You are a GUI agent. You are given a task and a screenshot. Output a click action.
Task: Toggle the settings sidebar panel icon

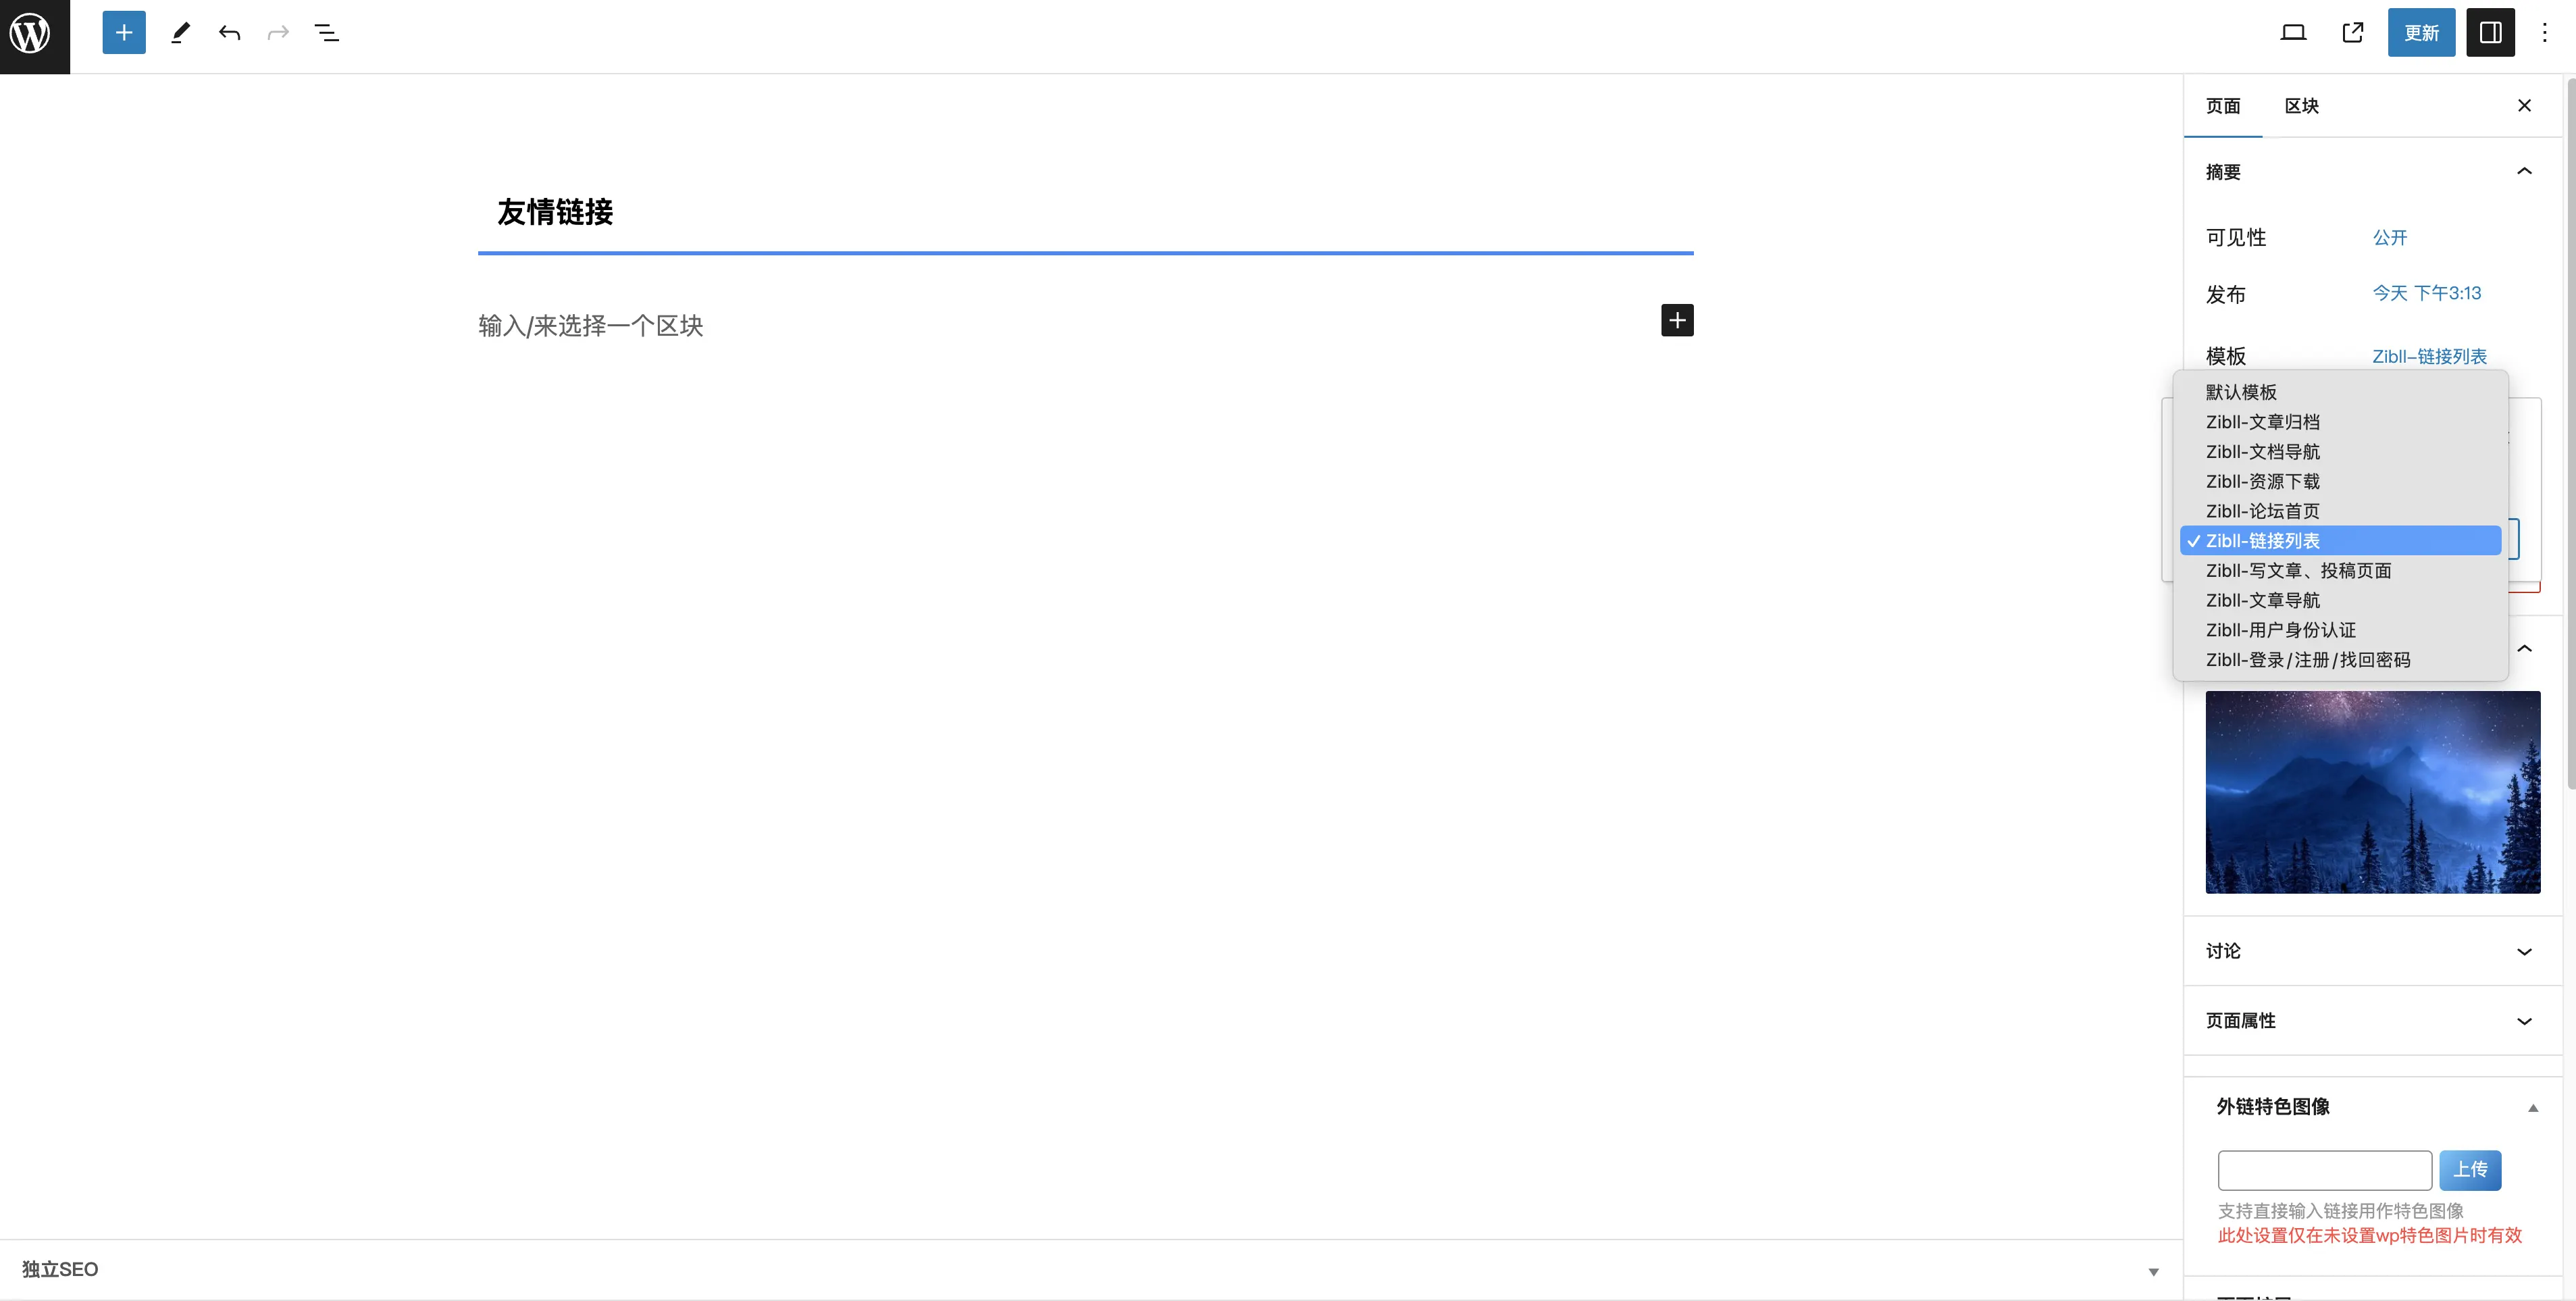click(x=2490, y=33)
